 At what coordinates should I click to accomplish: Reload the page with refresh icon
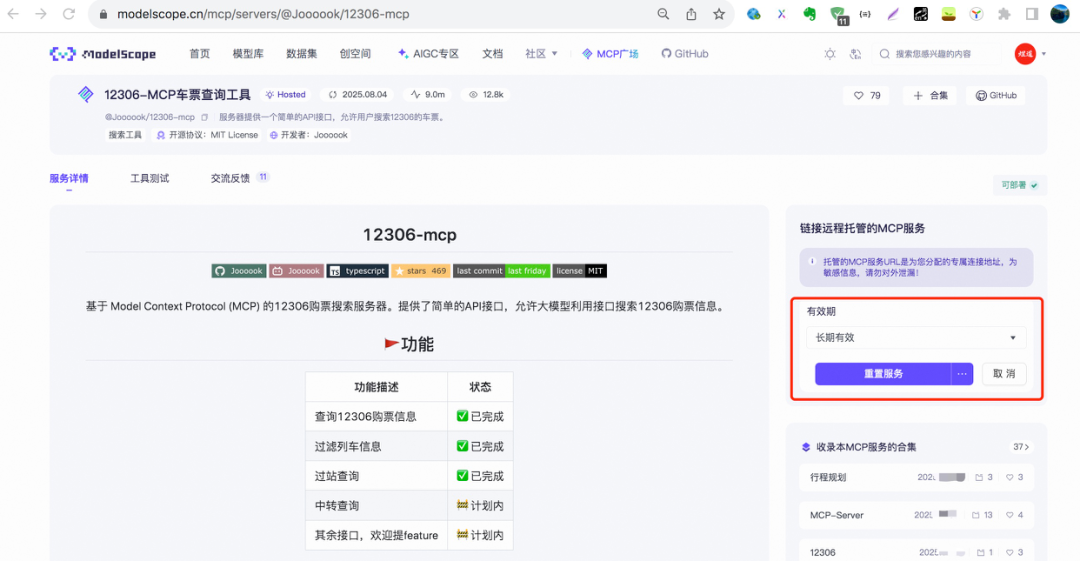69,14
